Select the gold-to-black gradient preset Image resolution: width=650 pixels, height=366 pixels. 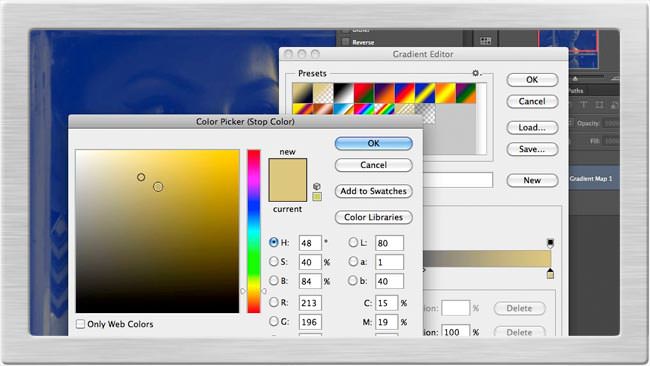pos(303,93)
